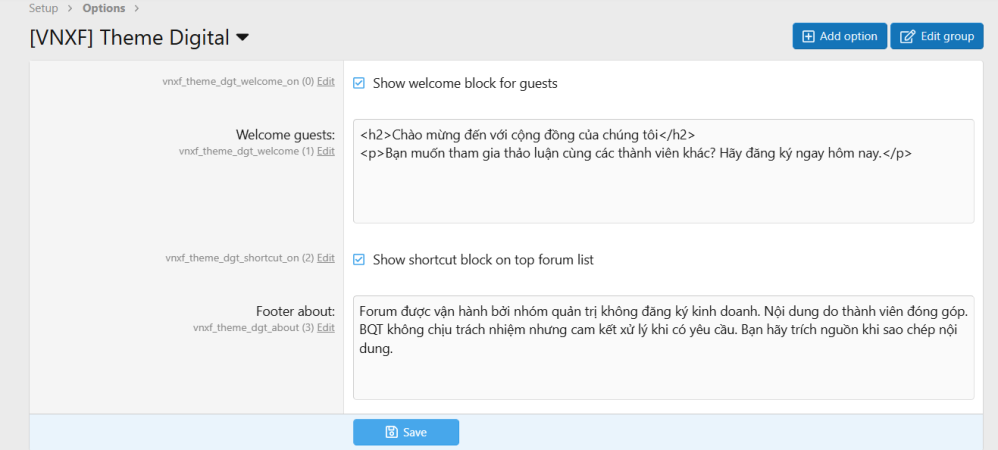Click Edit beside vnxf_theme_dgt_about (3)
This screenshot has width=998, height=450.
click(x=326, y=328)
